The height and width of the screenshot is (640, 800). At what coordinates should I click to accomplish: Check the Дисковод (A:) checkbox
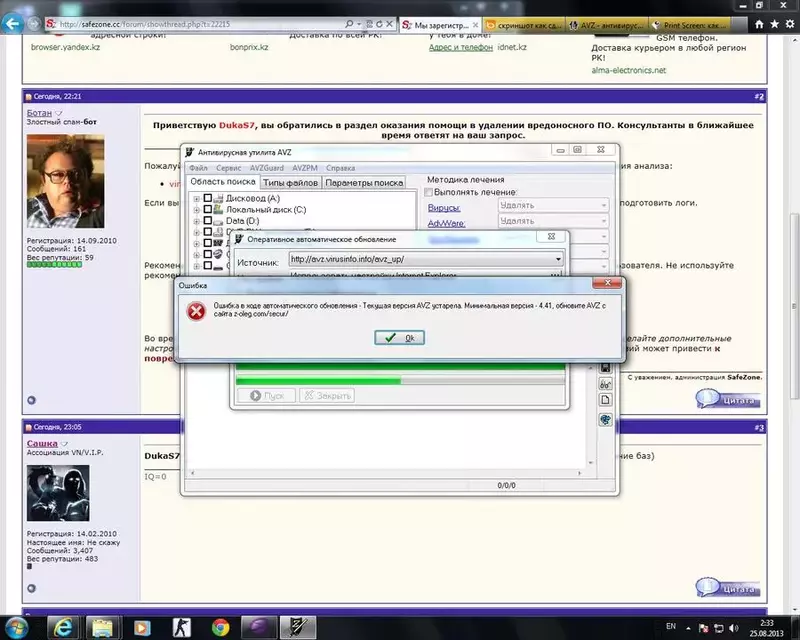click(x=208, y=198)
